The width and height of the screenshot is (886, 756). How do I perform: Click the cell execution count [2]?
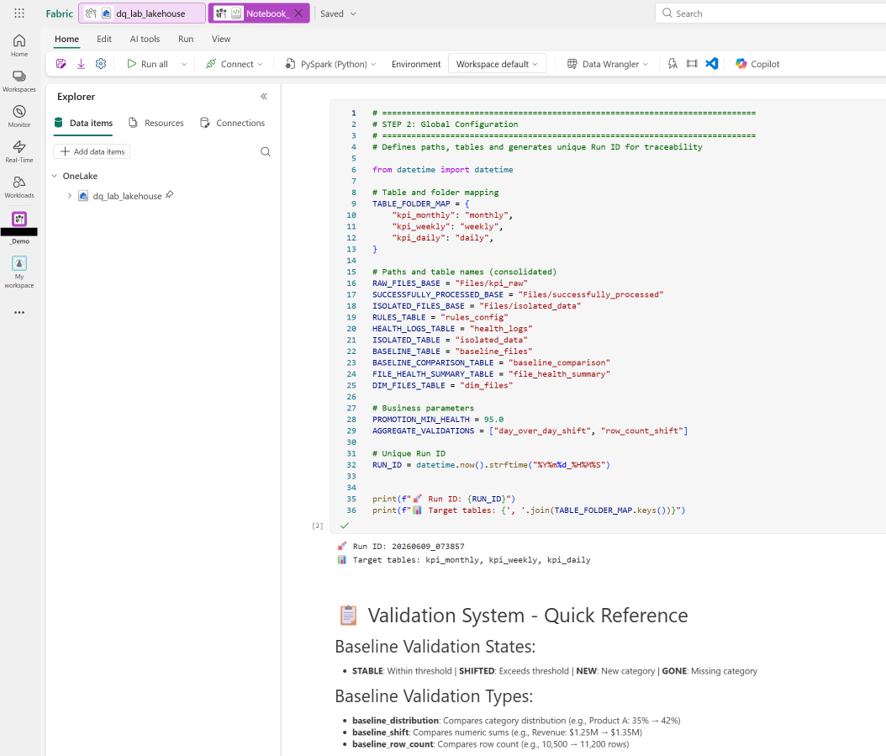(318, 526)
